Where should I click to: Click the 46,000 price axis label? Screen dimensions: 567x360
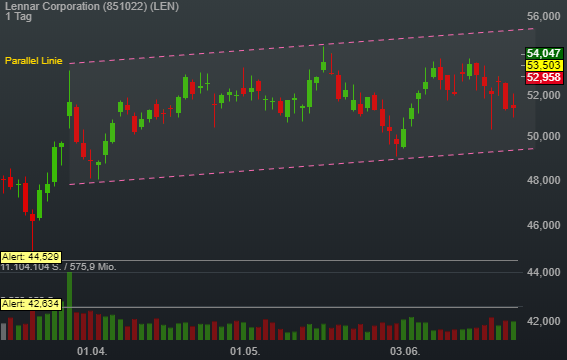pos(543,225)
